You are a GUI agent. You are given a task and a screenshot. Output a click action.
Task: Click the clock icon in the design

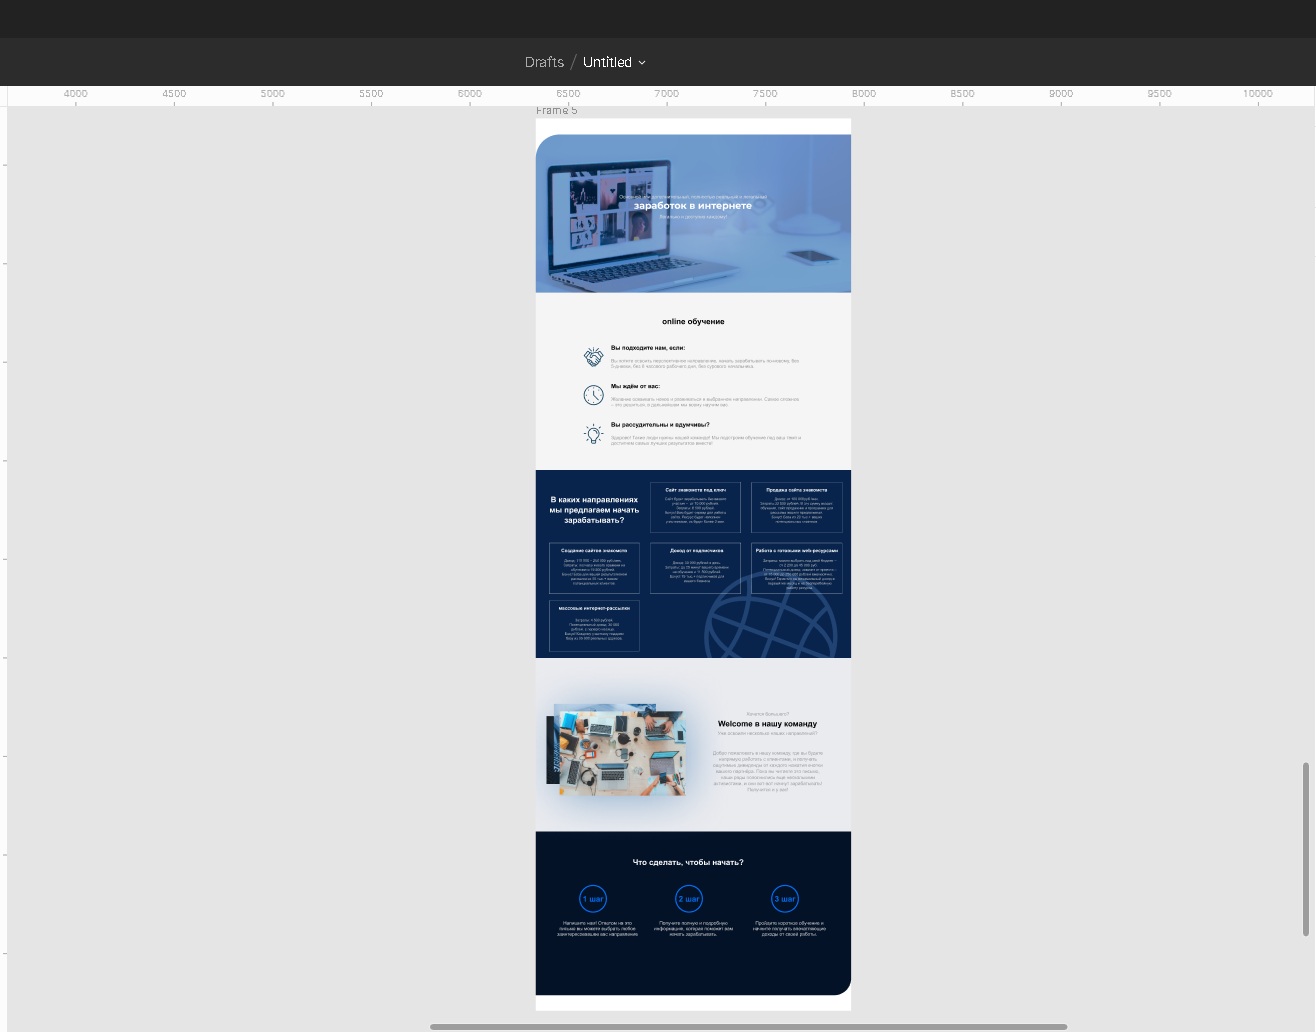click(x=593, y=395)
